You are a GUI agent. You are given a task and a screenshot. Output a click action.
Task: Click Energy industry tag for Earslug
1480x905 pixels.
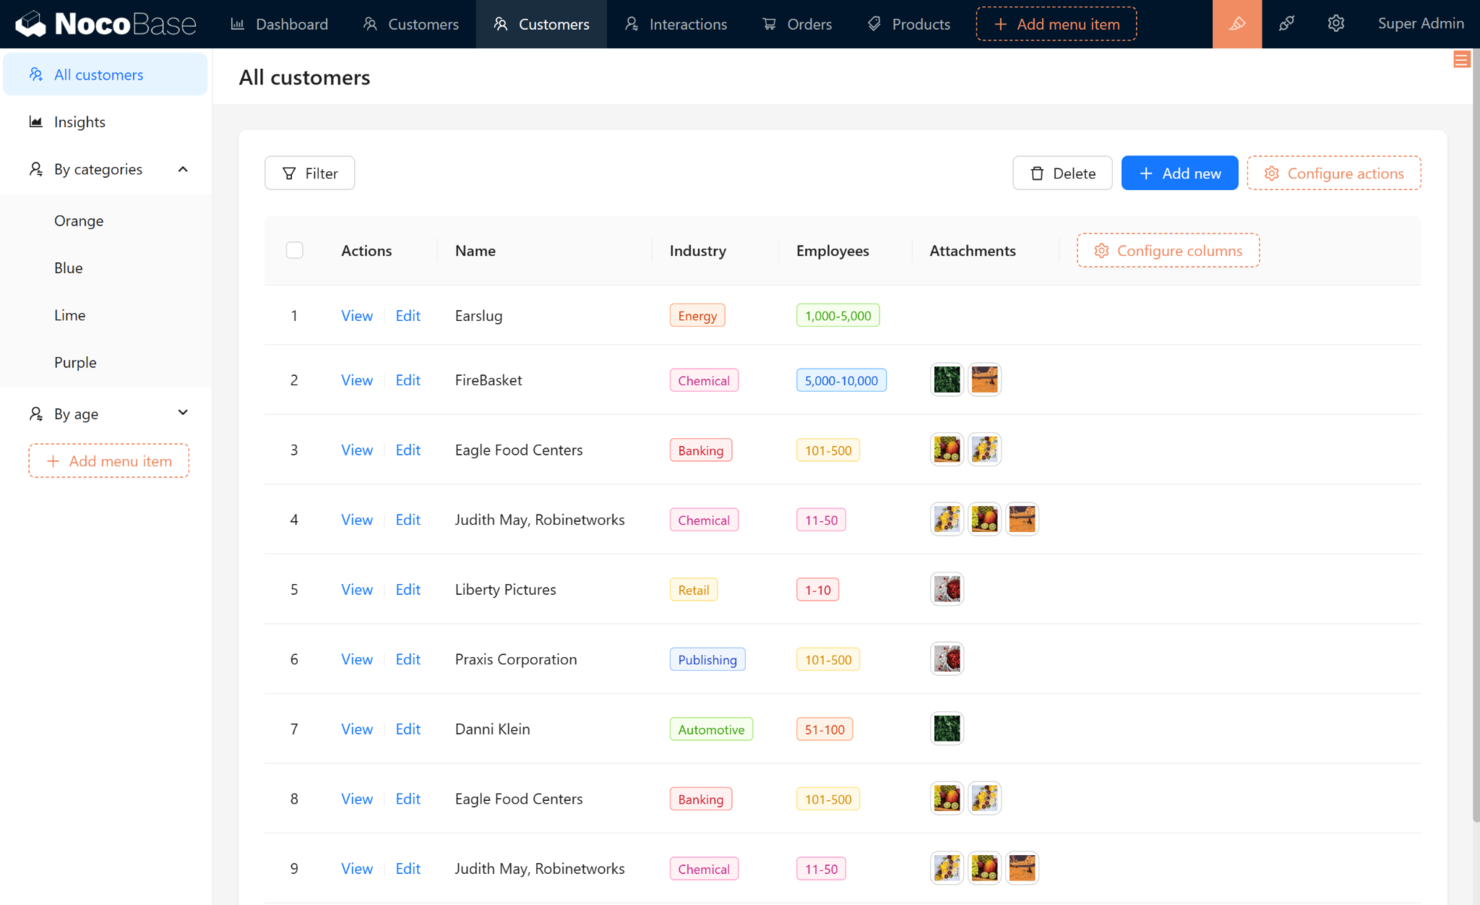point(697,316)
